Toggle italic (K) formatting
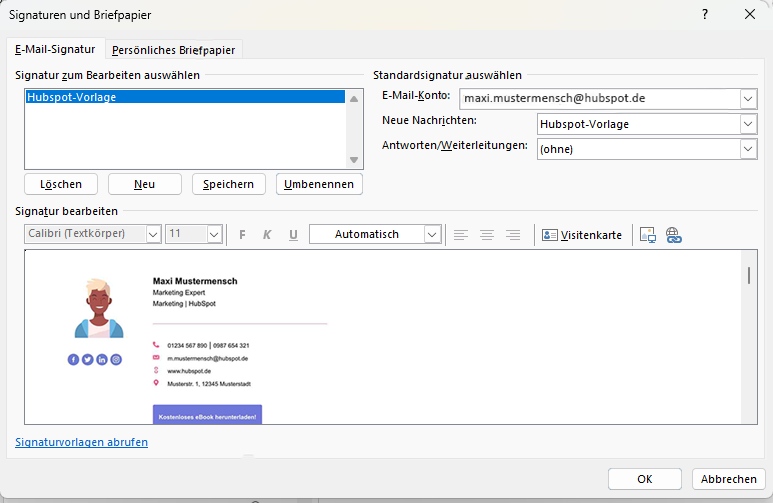 click(267, 235)
